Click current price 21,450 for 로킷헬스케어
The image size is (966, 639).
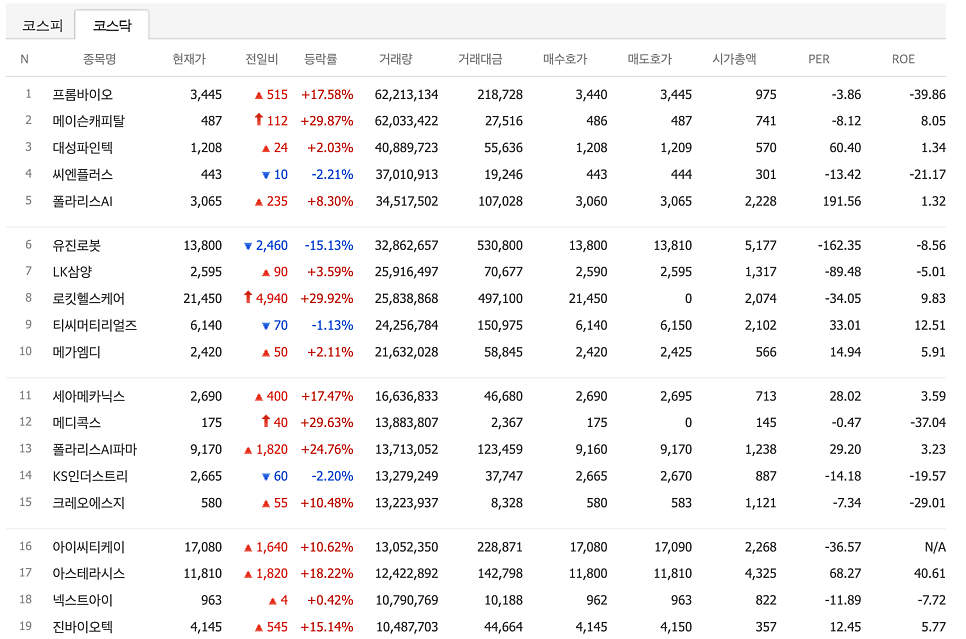[202, 298]
